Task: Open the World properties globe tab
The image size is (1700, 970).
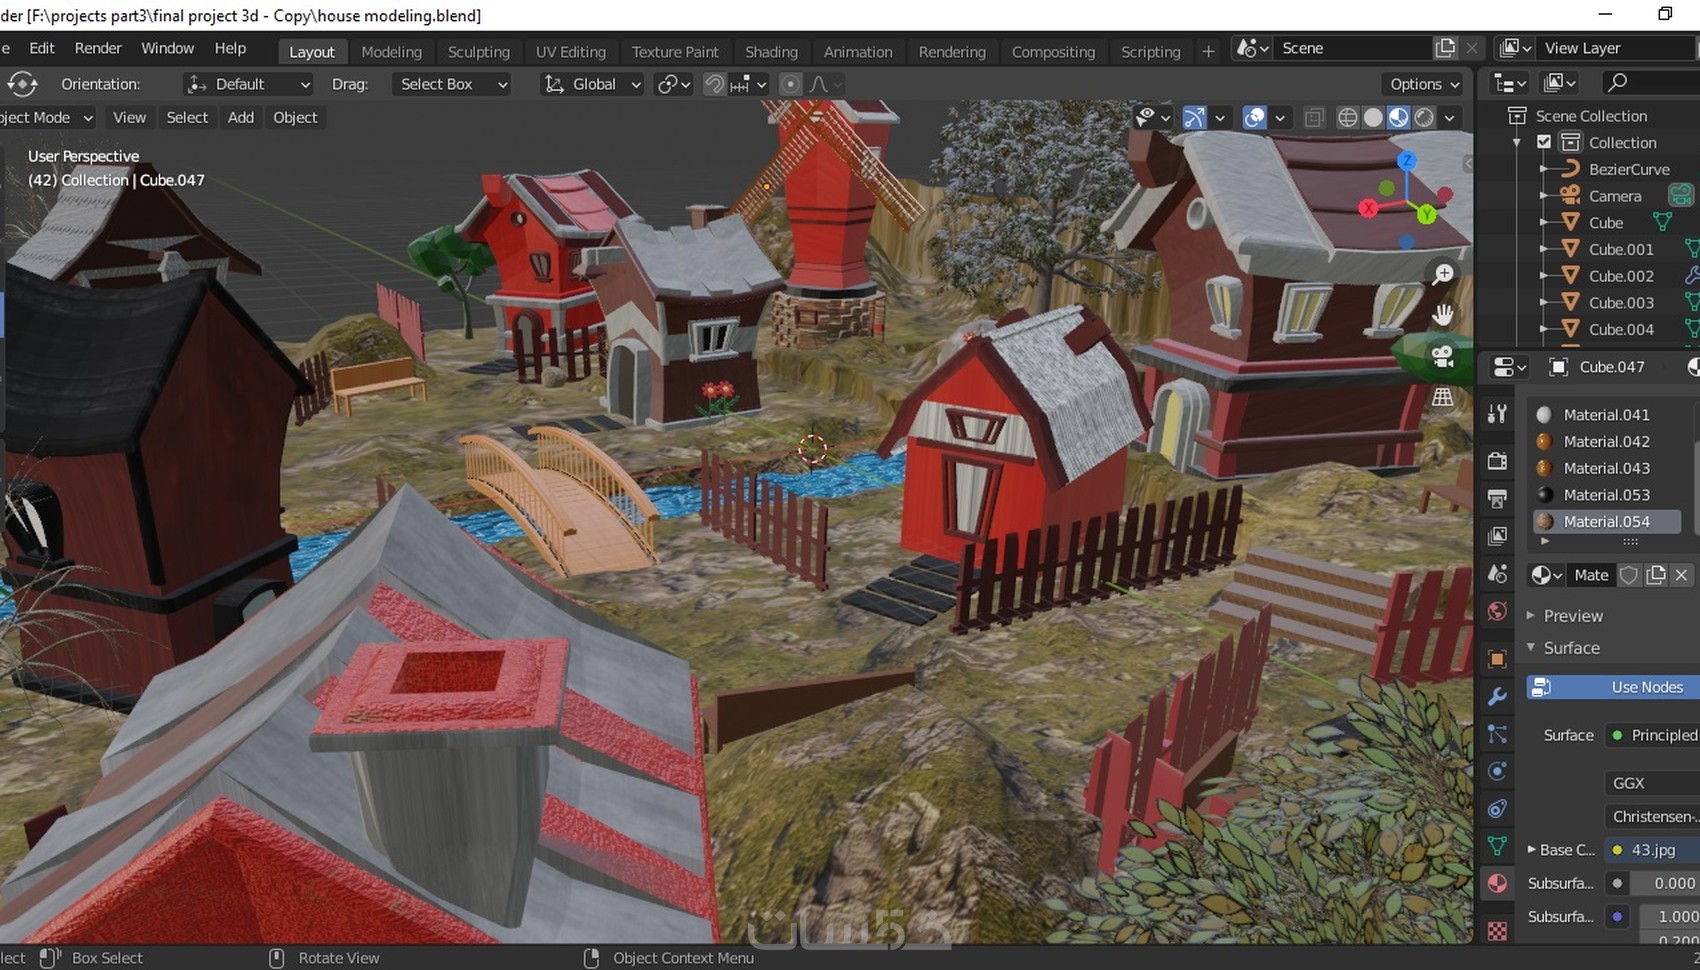Action: 1497,611
